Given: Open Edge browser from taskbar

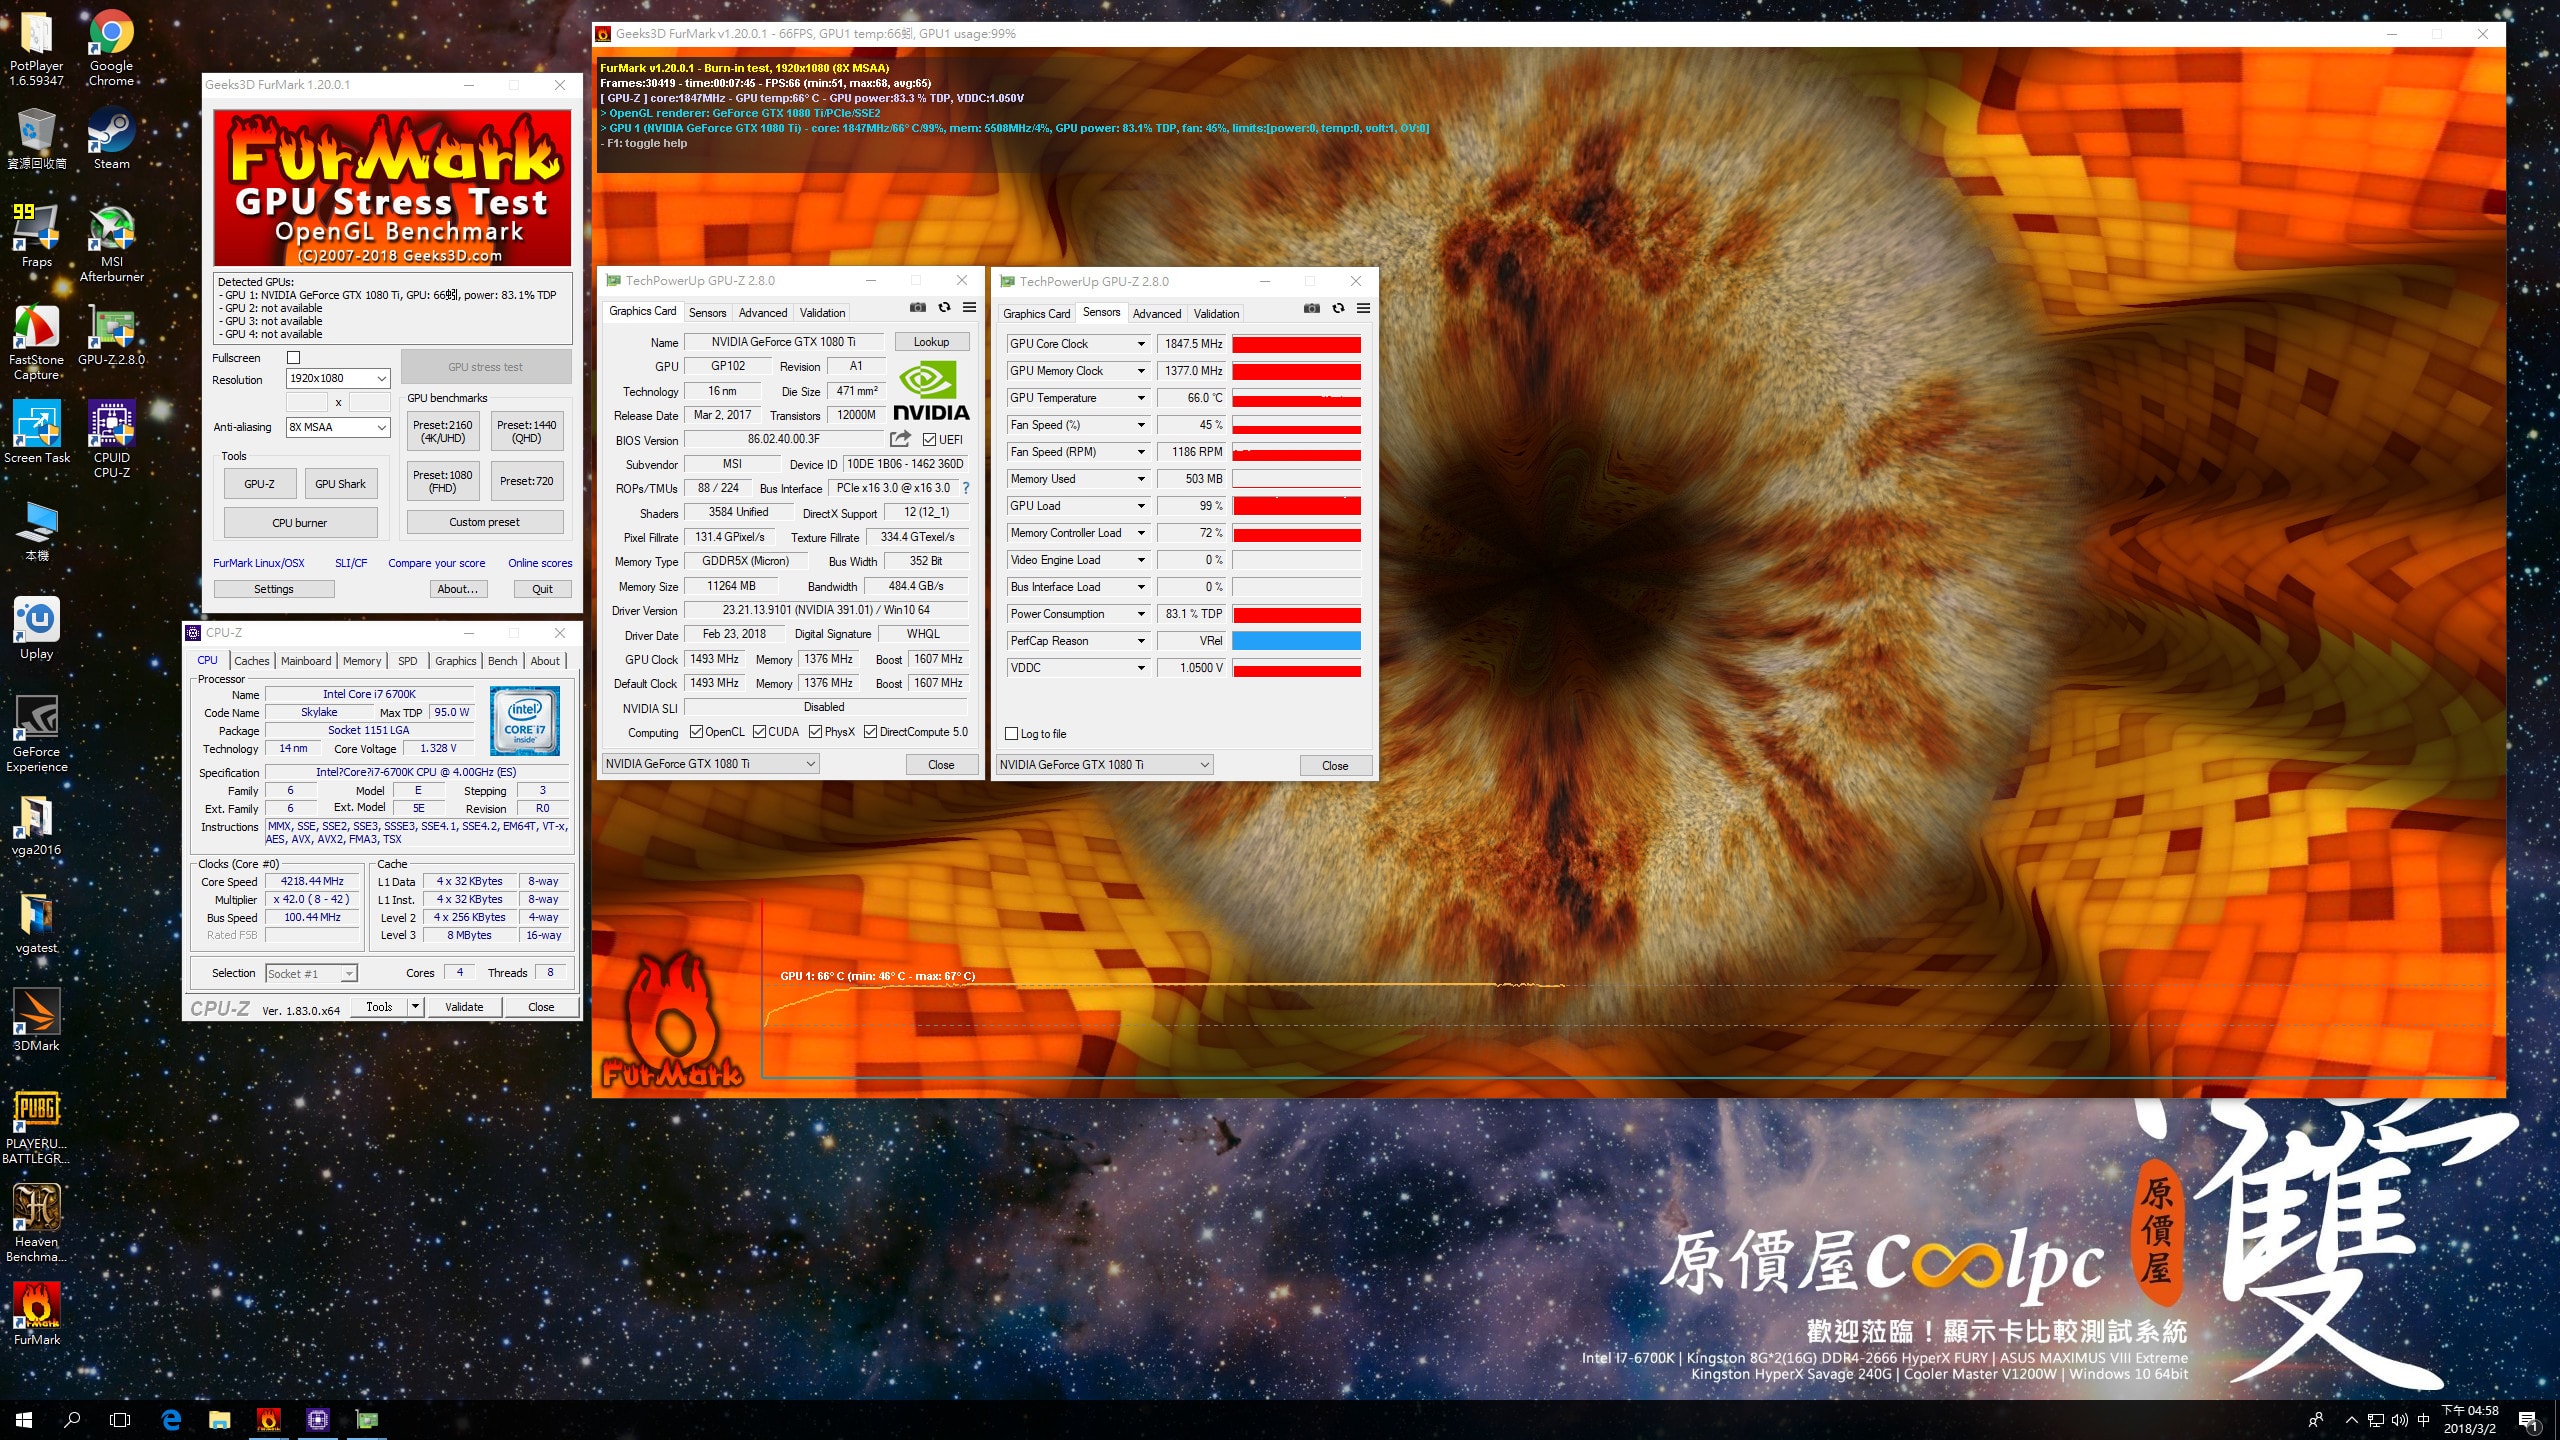Looking at the screenshot, I should (x=171, y=1419).
